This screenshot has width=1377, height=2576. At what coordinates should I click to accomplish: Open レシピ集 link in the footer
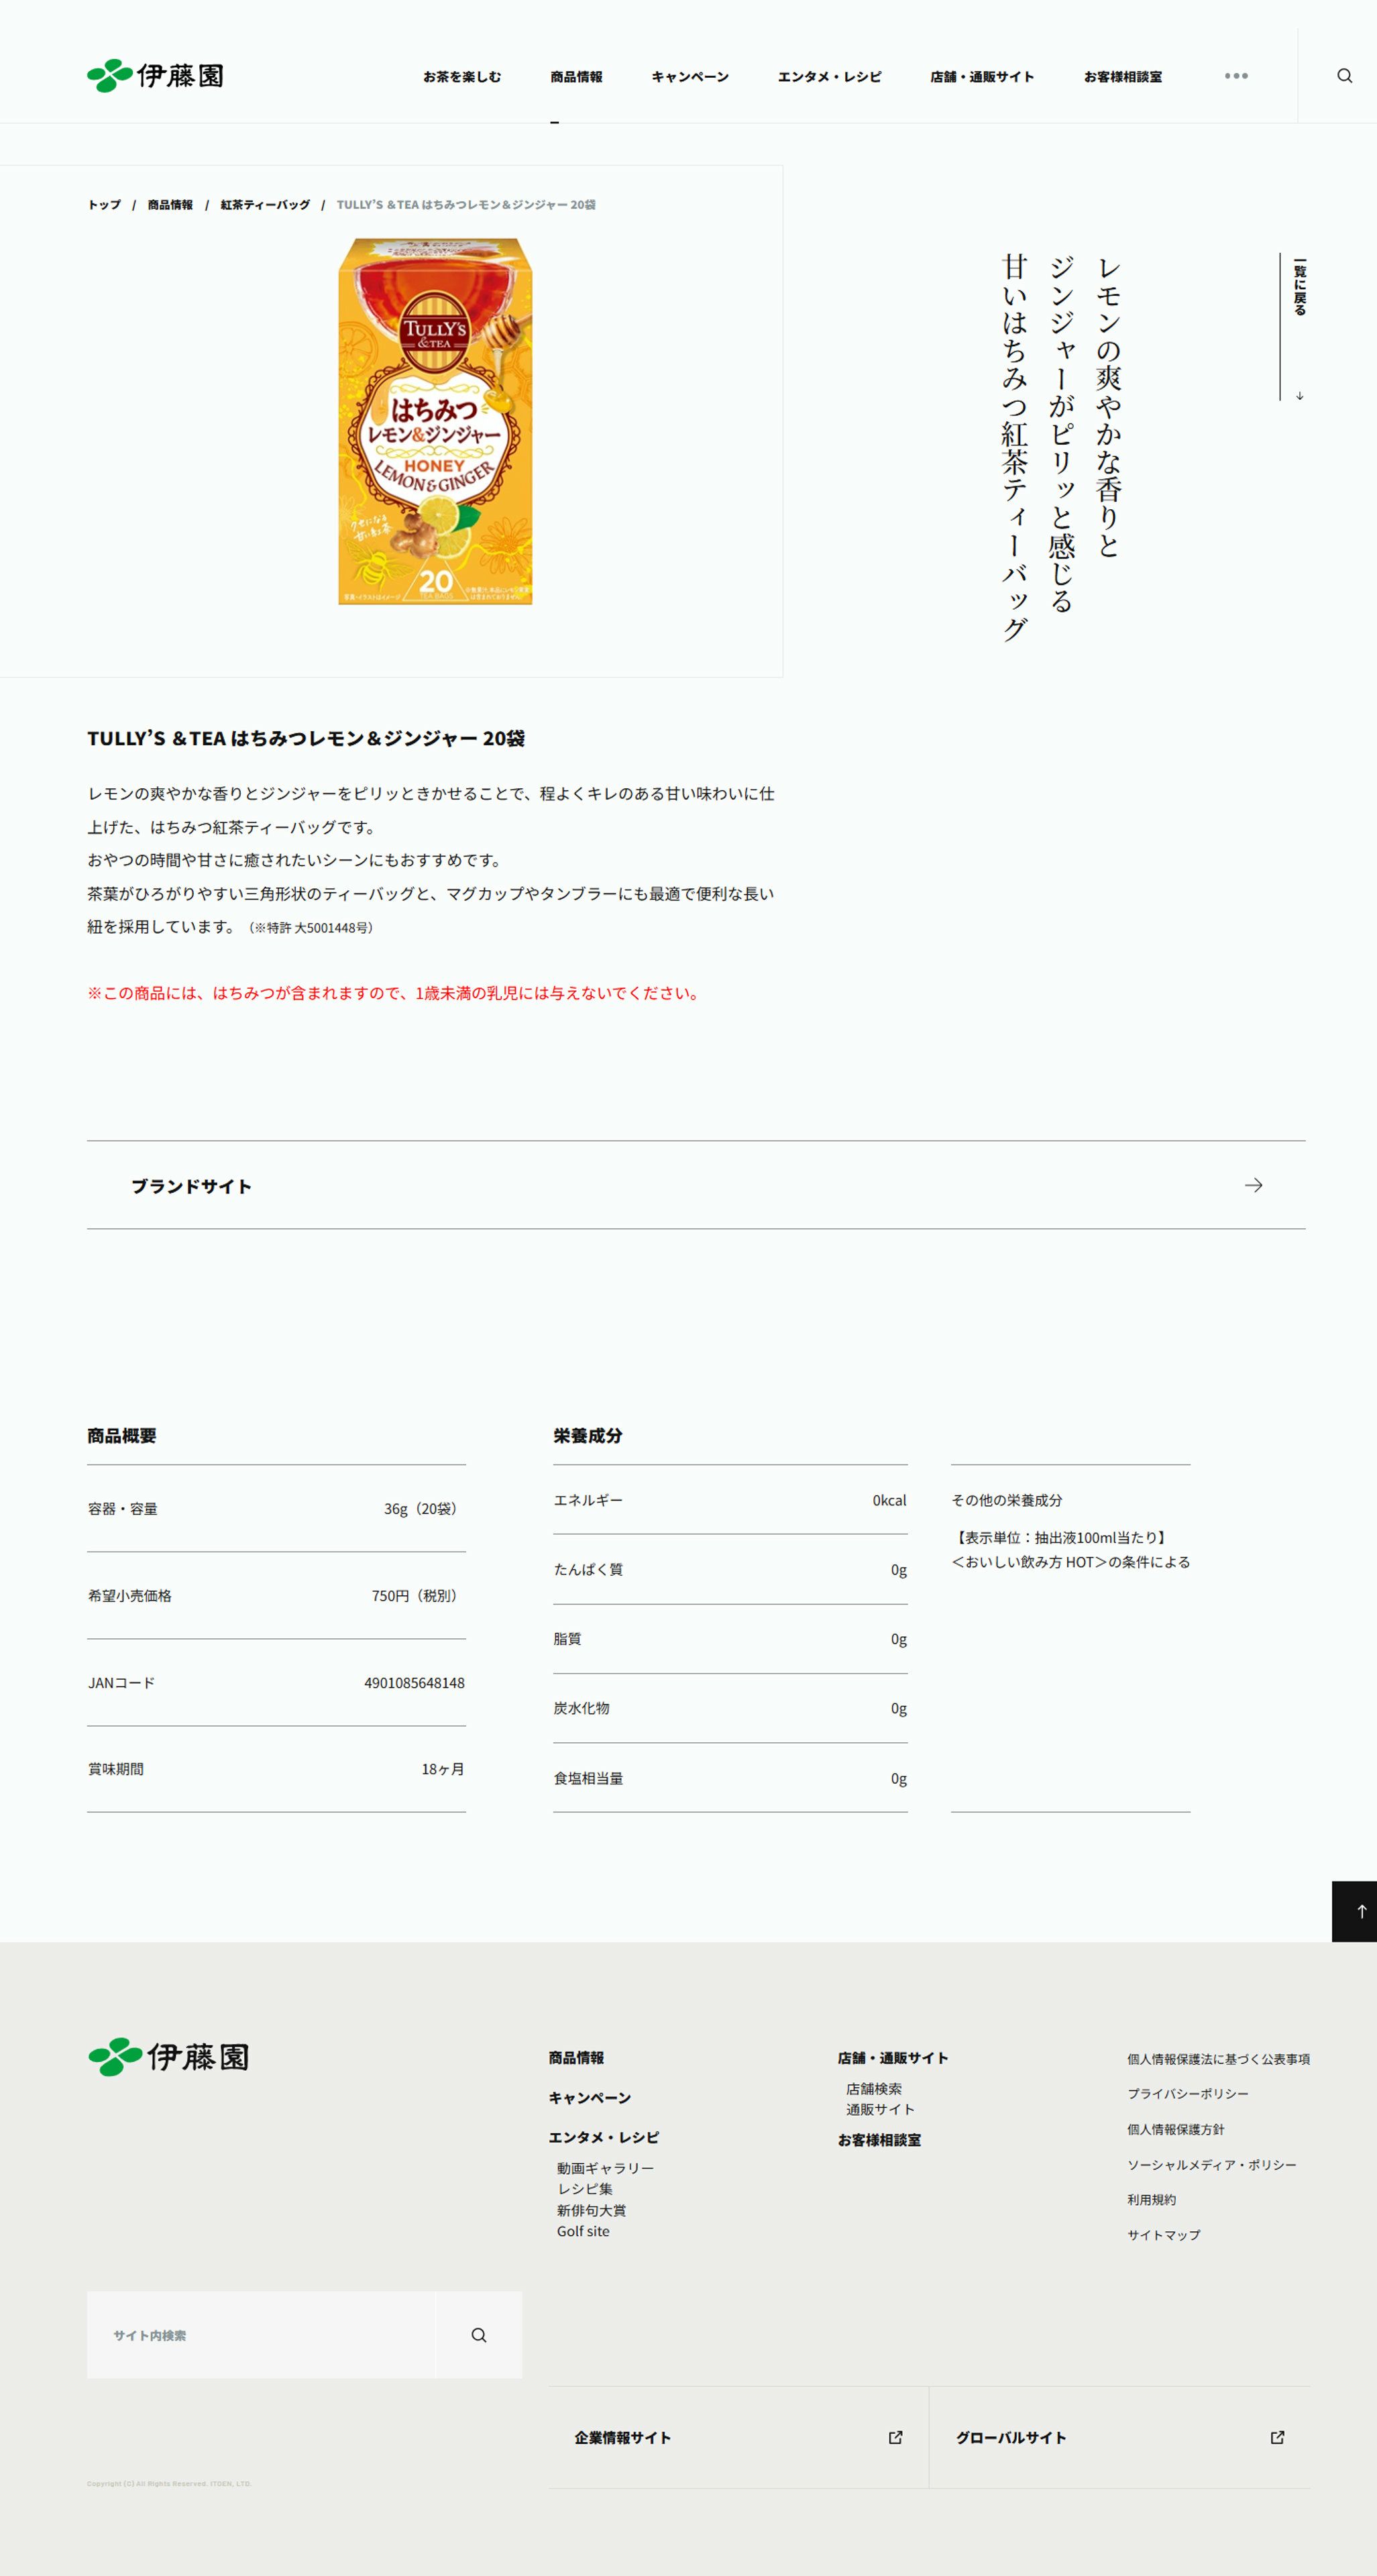pyautogui.click(x=585, y=2189)
